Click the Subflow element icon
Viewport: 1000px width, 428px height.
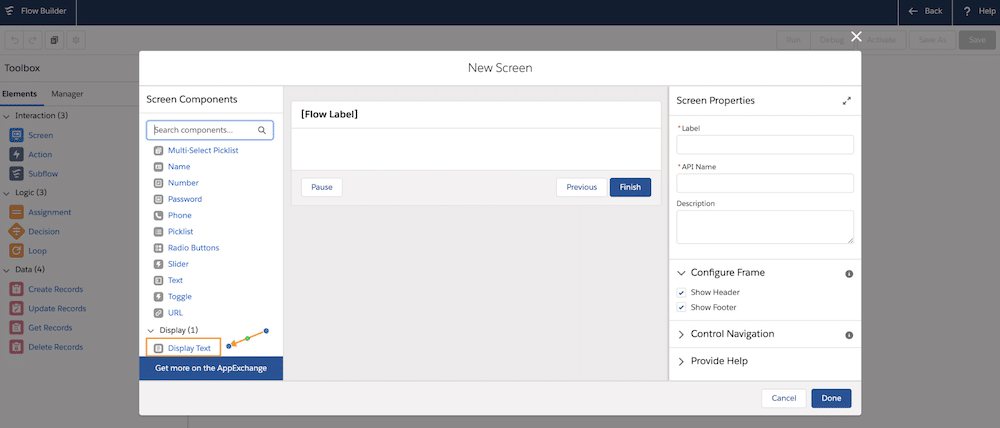(x=17, y=173)
